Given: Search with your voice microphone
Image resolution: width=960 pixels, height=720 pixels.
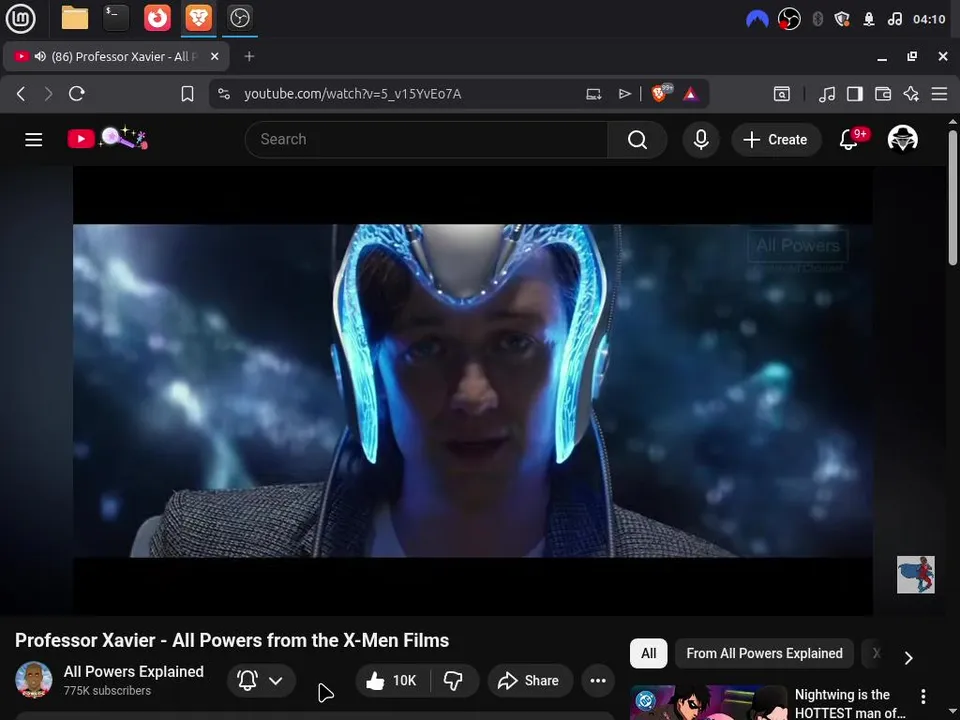Looking at the screenshot, I should [x=701, y=140].
